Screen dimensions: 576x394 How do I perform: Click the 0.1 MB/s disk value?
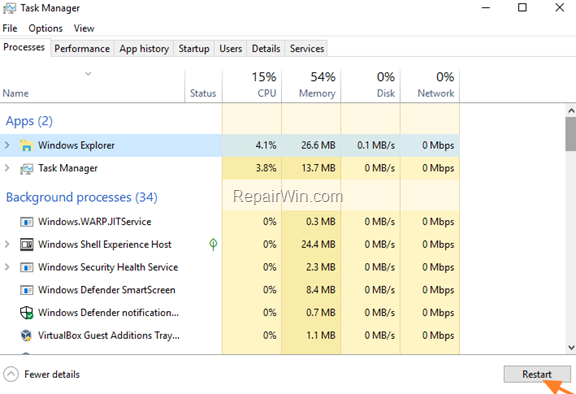[376, 145]
